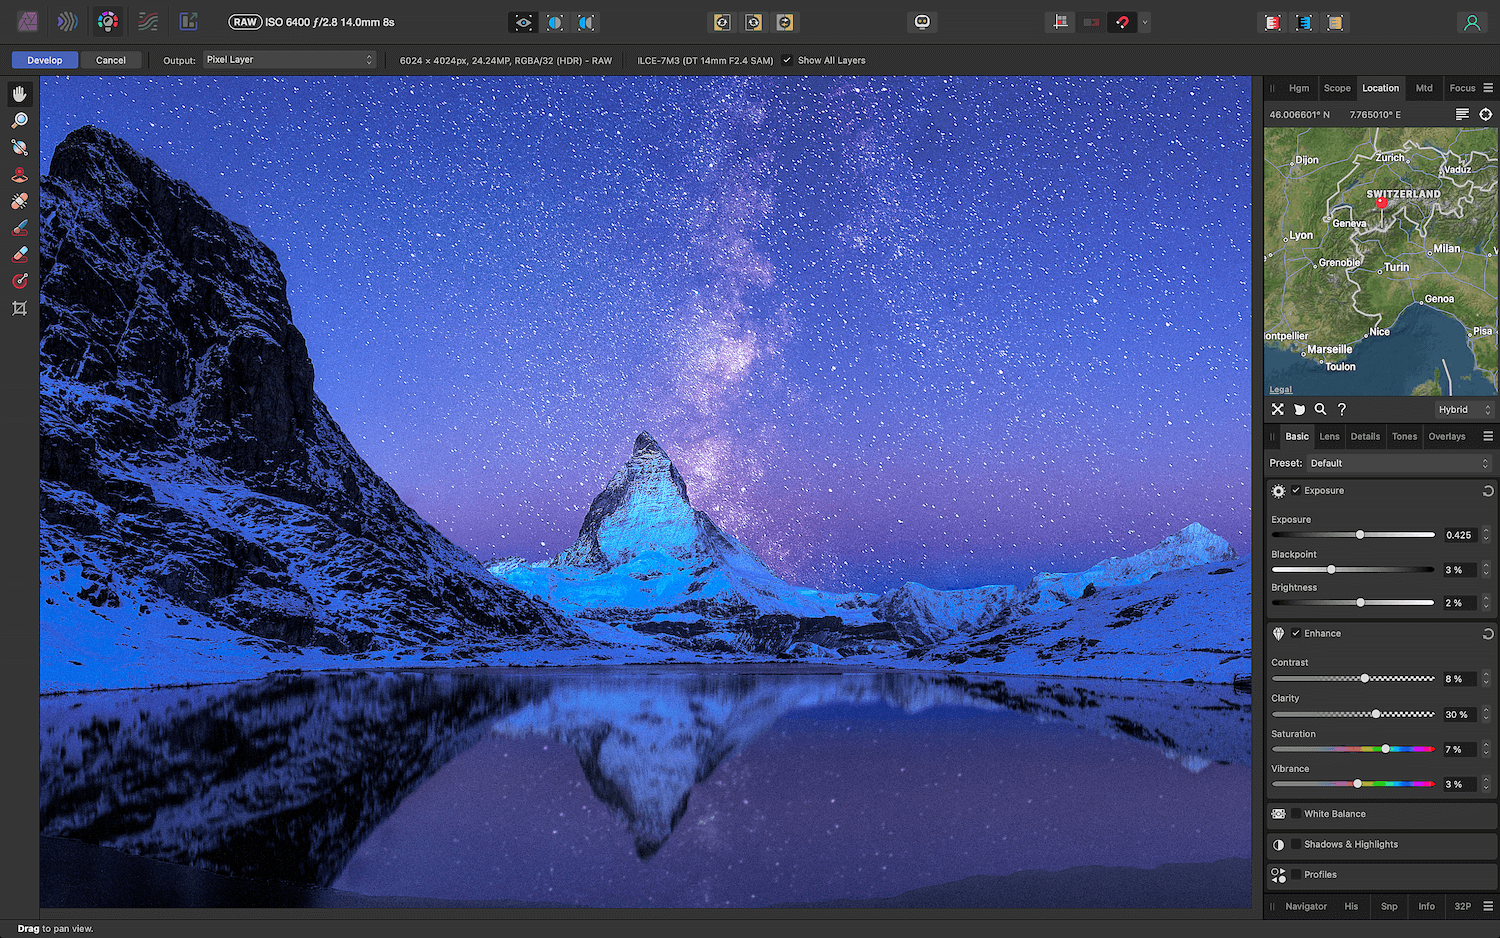
Task: Switch to the Scope tab
Action: point(1337,88)
